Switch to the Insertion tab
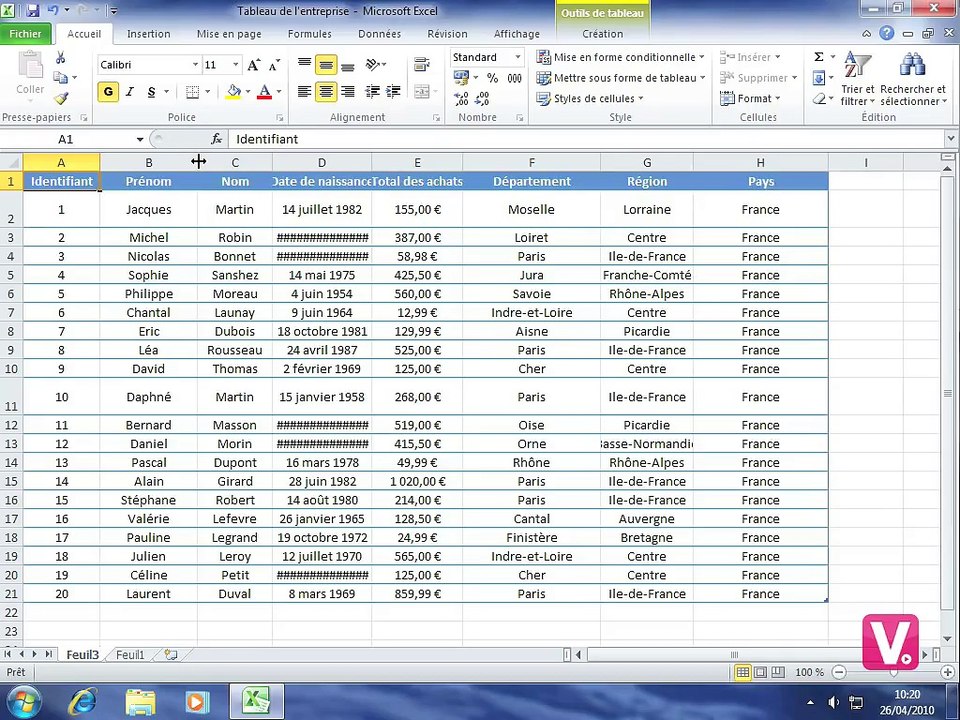Image resolution: width=960 pixels, height=720 pixels. tap(149, 34)
